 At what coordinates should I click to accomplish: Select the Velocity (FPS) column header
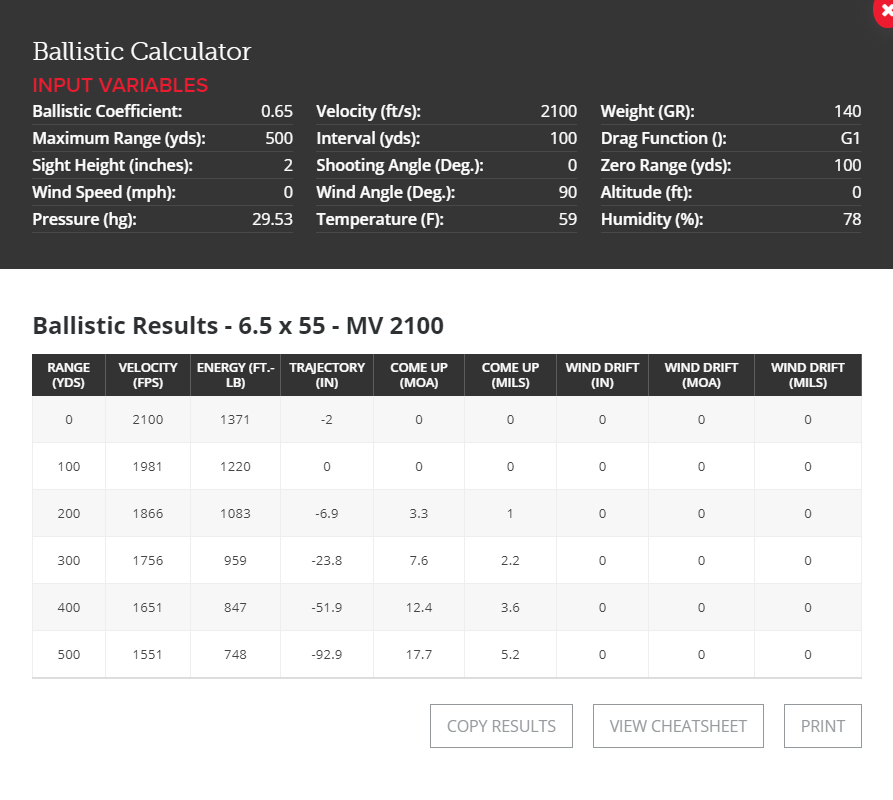pyautogui.click(x=148, y=375)
